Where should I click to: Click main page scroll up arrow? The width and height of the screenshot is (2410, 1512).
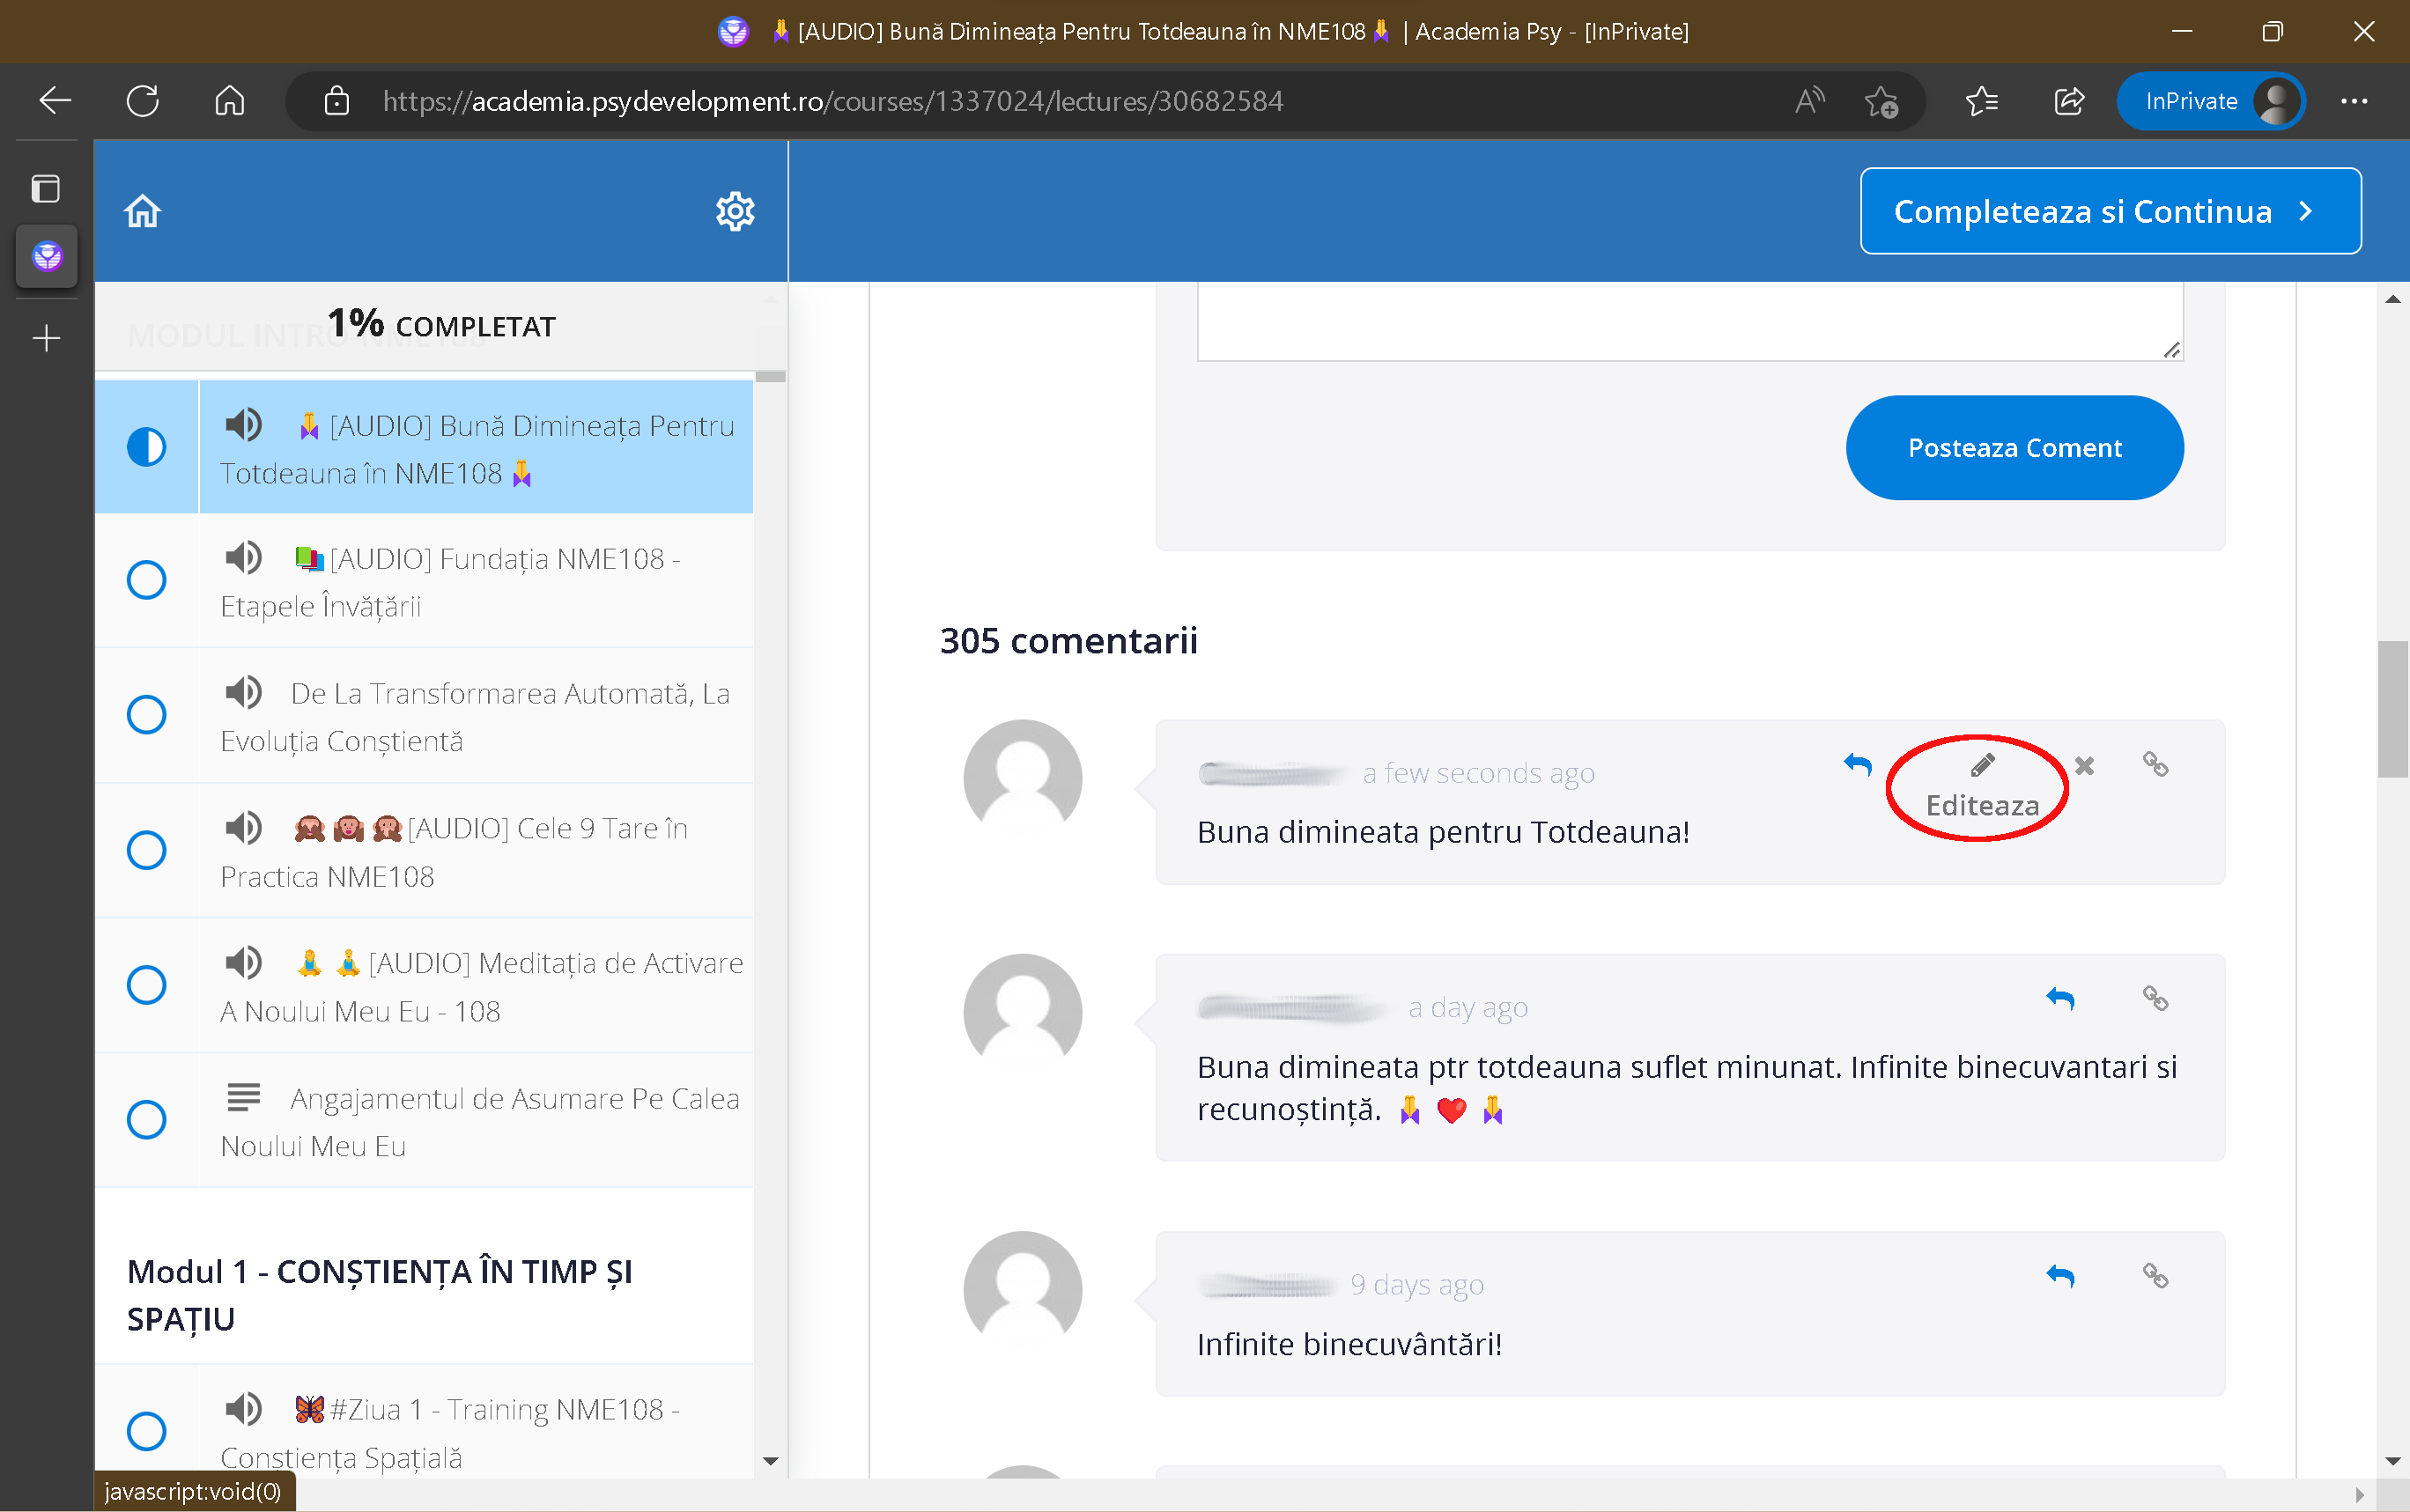pyautogui.click(x=2392, y=299)
